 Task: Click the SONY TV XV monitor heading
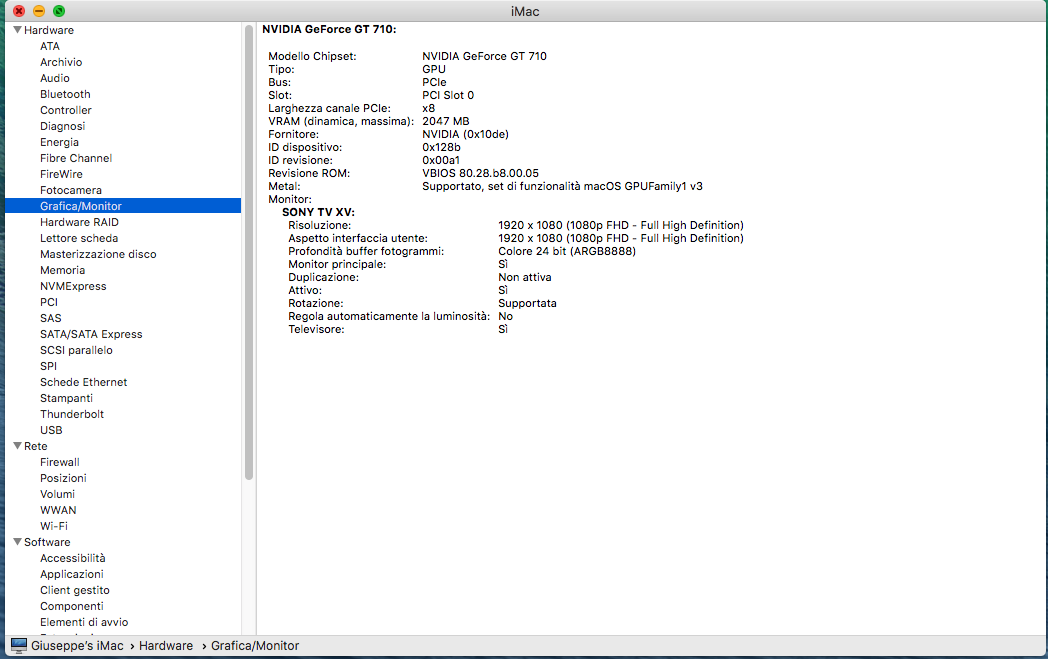pos(318,213)
